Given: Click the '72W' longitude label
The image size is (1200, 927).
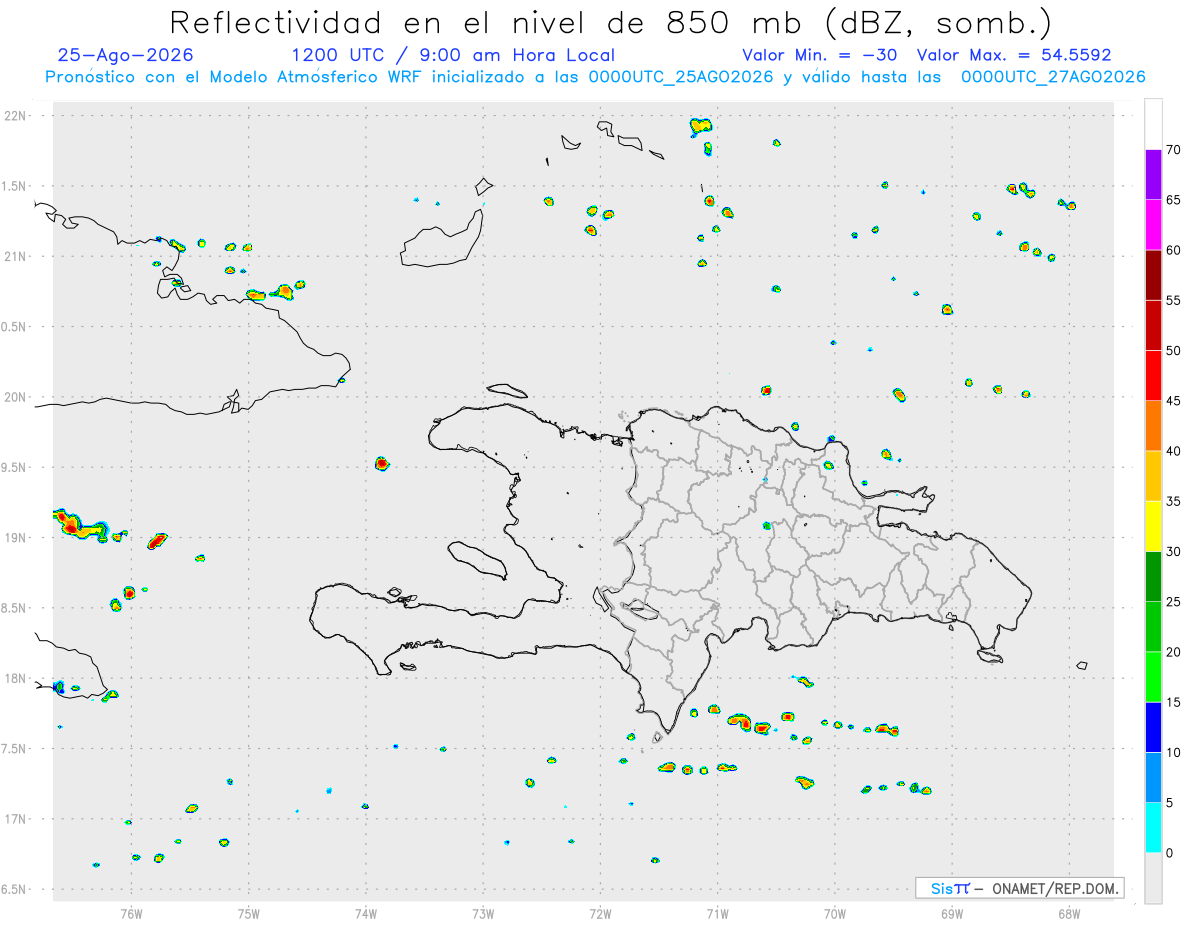Looking at the screenshot, I should 600,913.
